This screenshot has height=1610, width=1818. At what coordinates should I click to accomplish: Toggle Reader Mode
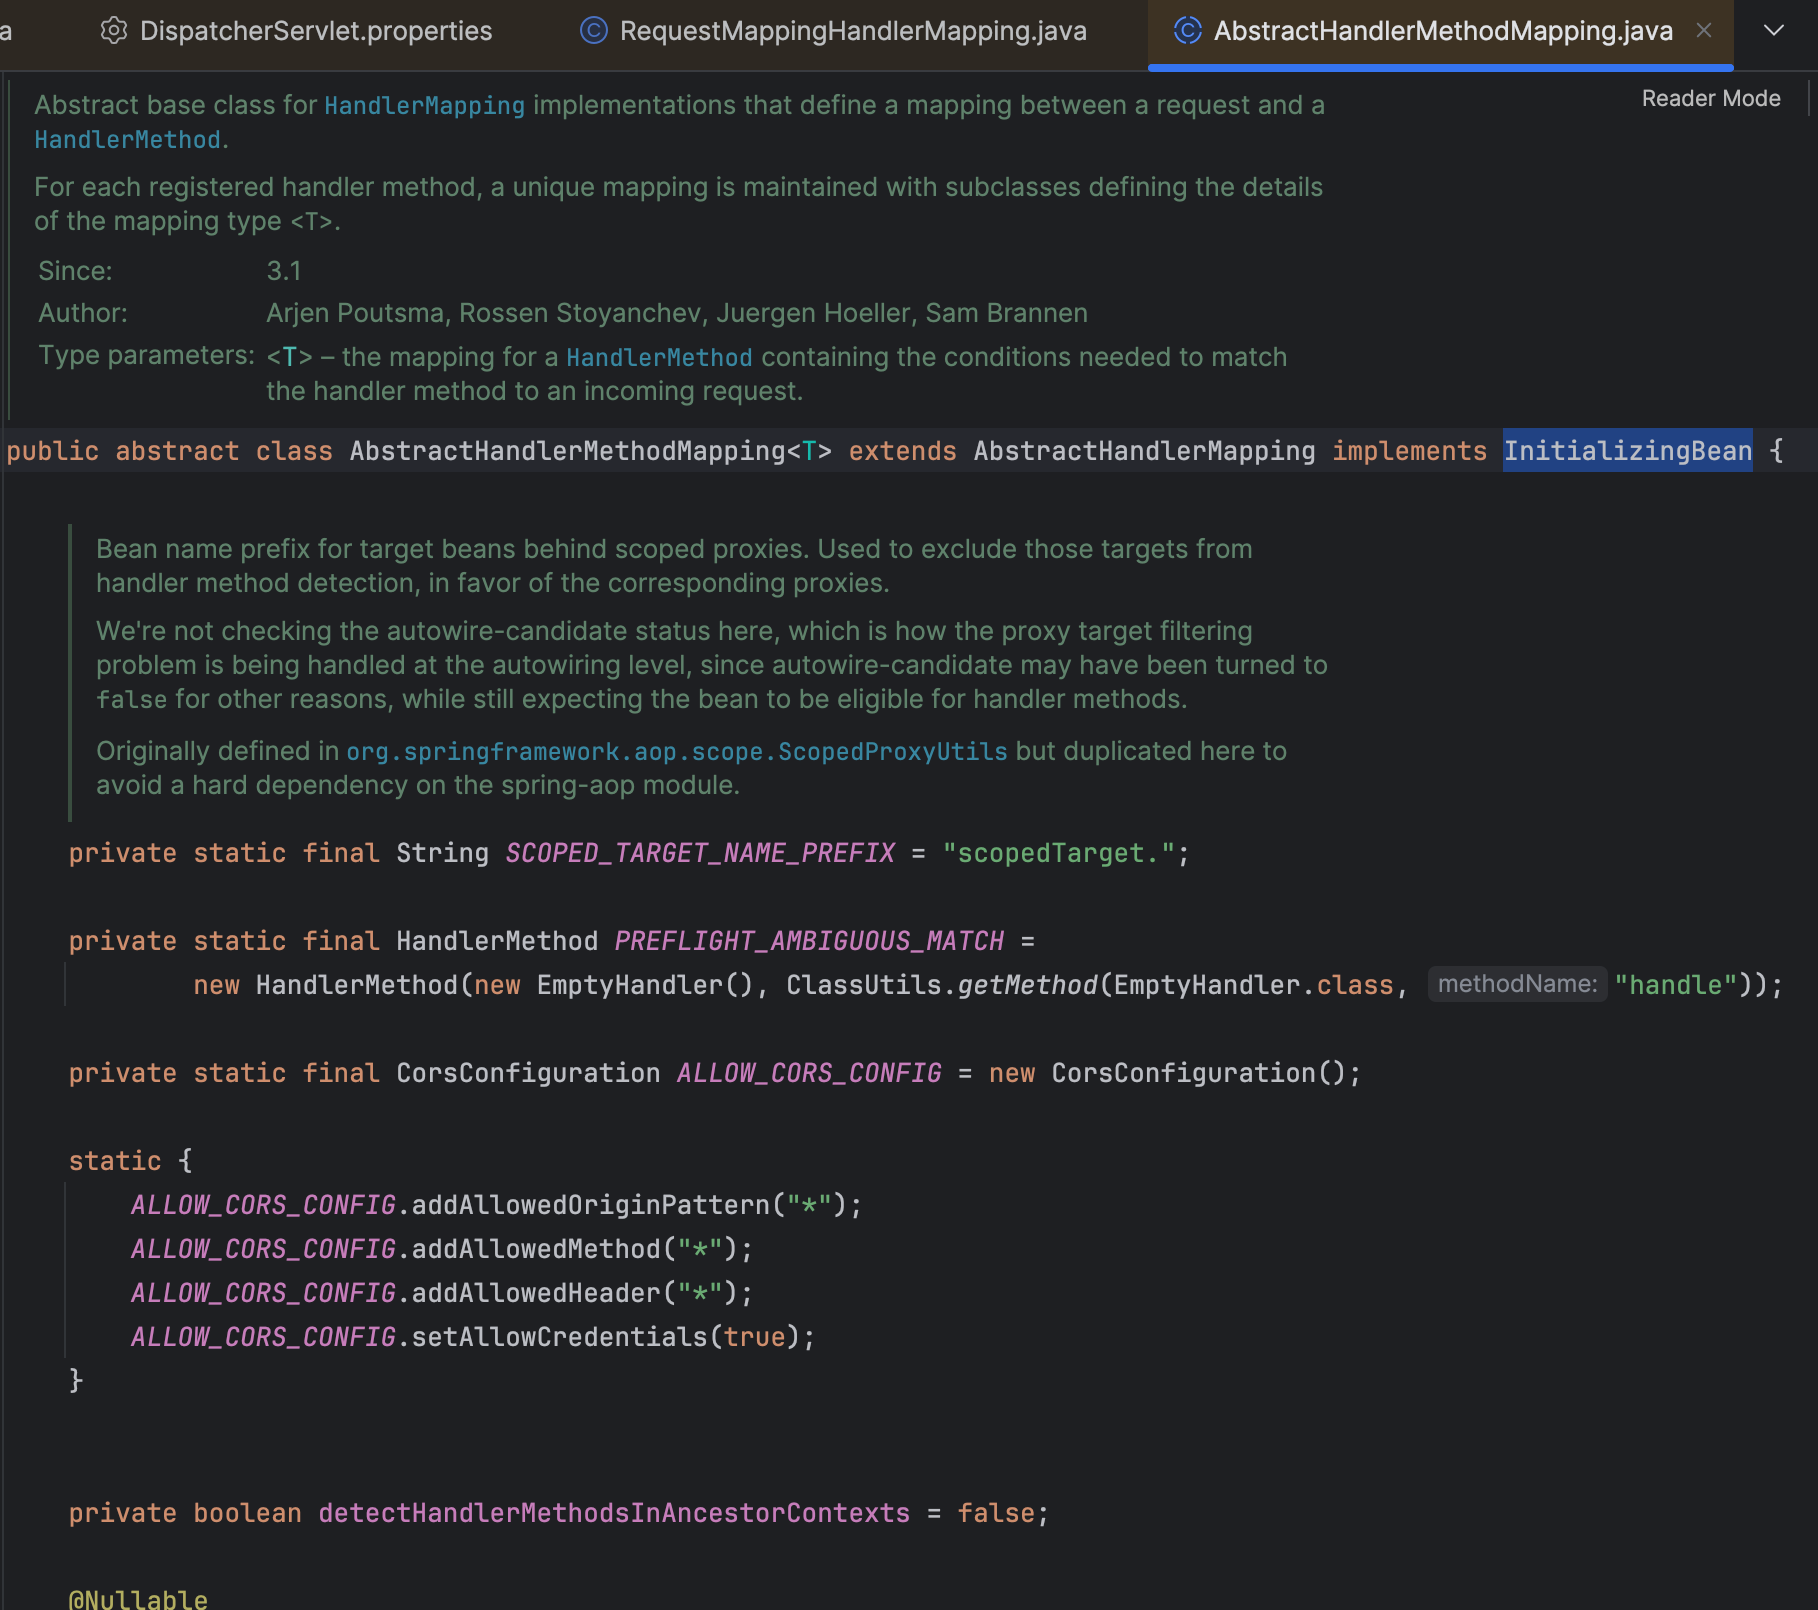click(1711, 98)
